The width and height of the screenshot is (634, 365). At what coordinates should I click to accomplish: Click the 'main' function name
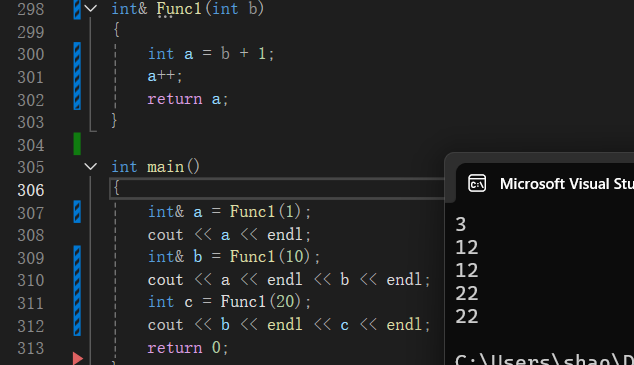click(165, 167)
